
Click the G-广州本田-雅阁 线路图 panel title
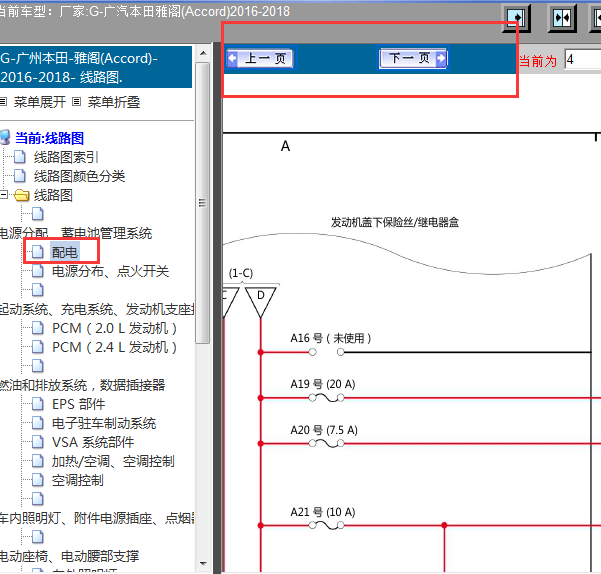[95, 67]
